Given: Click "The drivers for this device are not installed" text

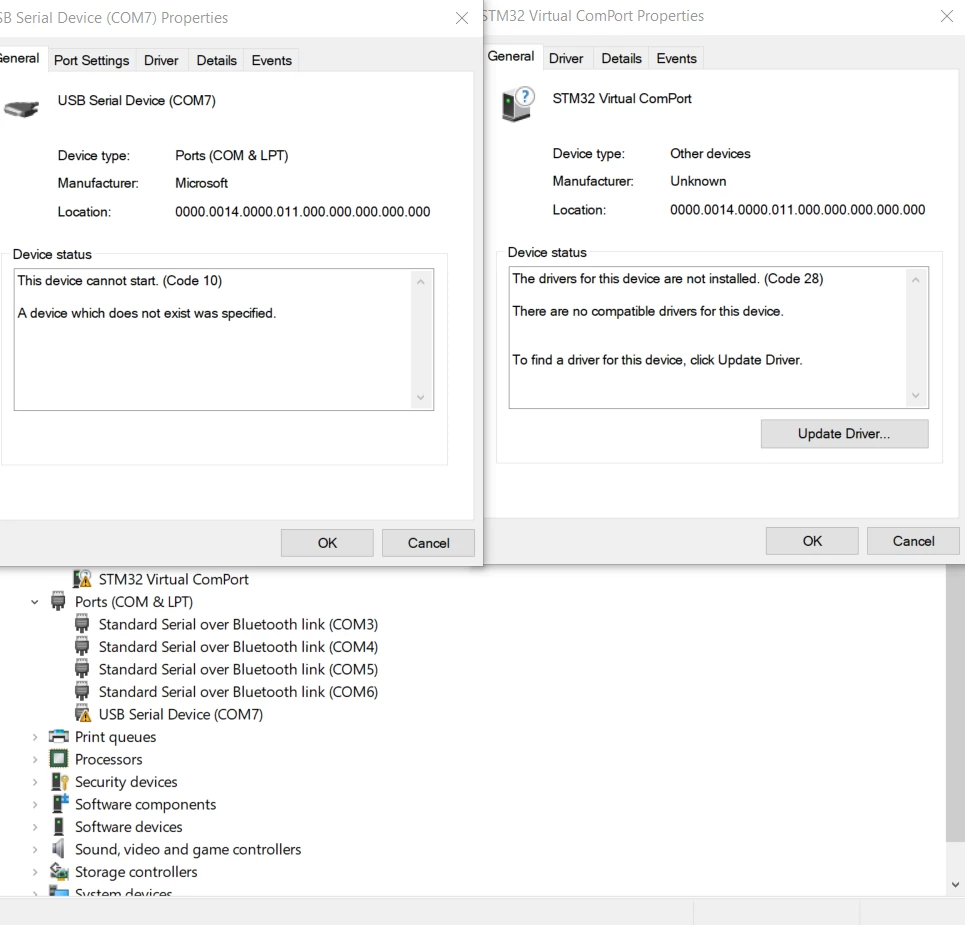Looking at the screenshot, I should pyautogui.click(x=635, y=279).
